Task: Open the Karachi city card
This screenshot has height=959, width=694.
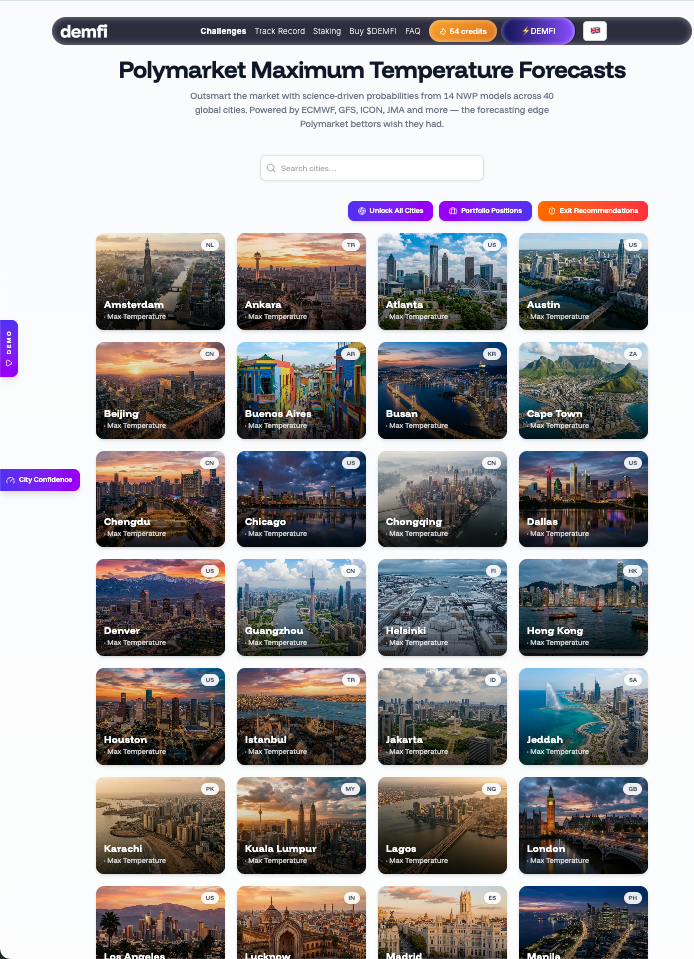Action: (160, 825)
